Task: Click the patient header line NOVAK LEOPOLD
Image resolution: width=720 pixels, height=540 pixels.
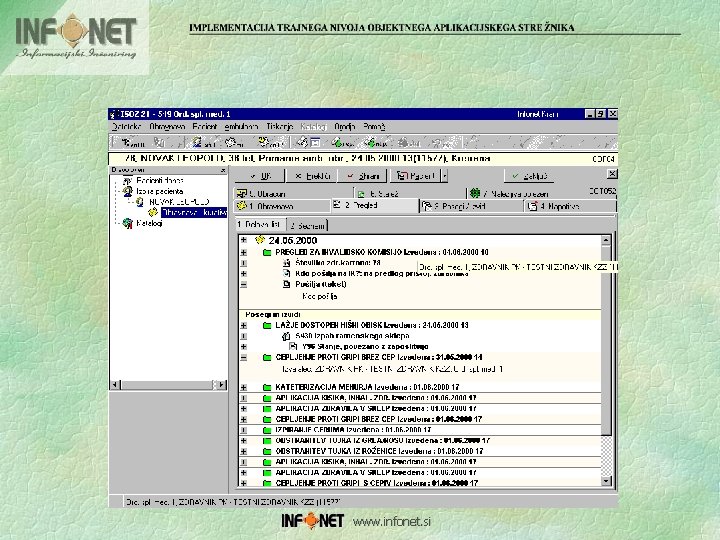Action: pyautogui.click(x=308, y=158)
